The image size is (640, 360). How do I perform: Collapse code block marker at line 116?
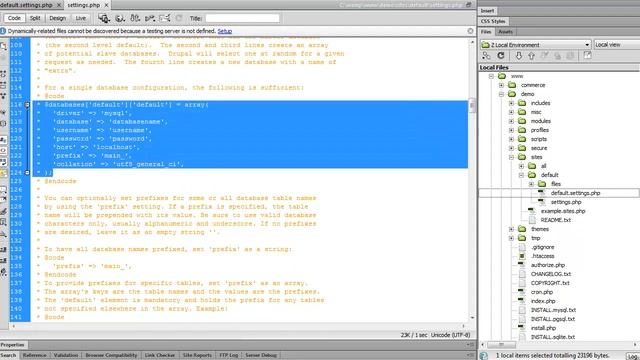(x=27, y=105)
